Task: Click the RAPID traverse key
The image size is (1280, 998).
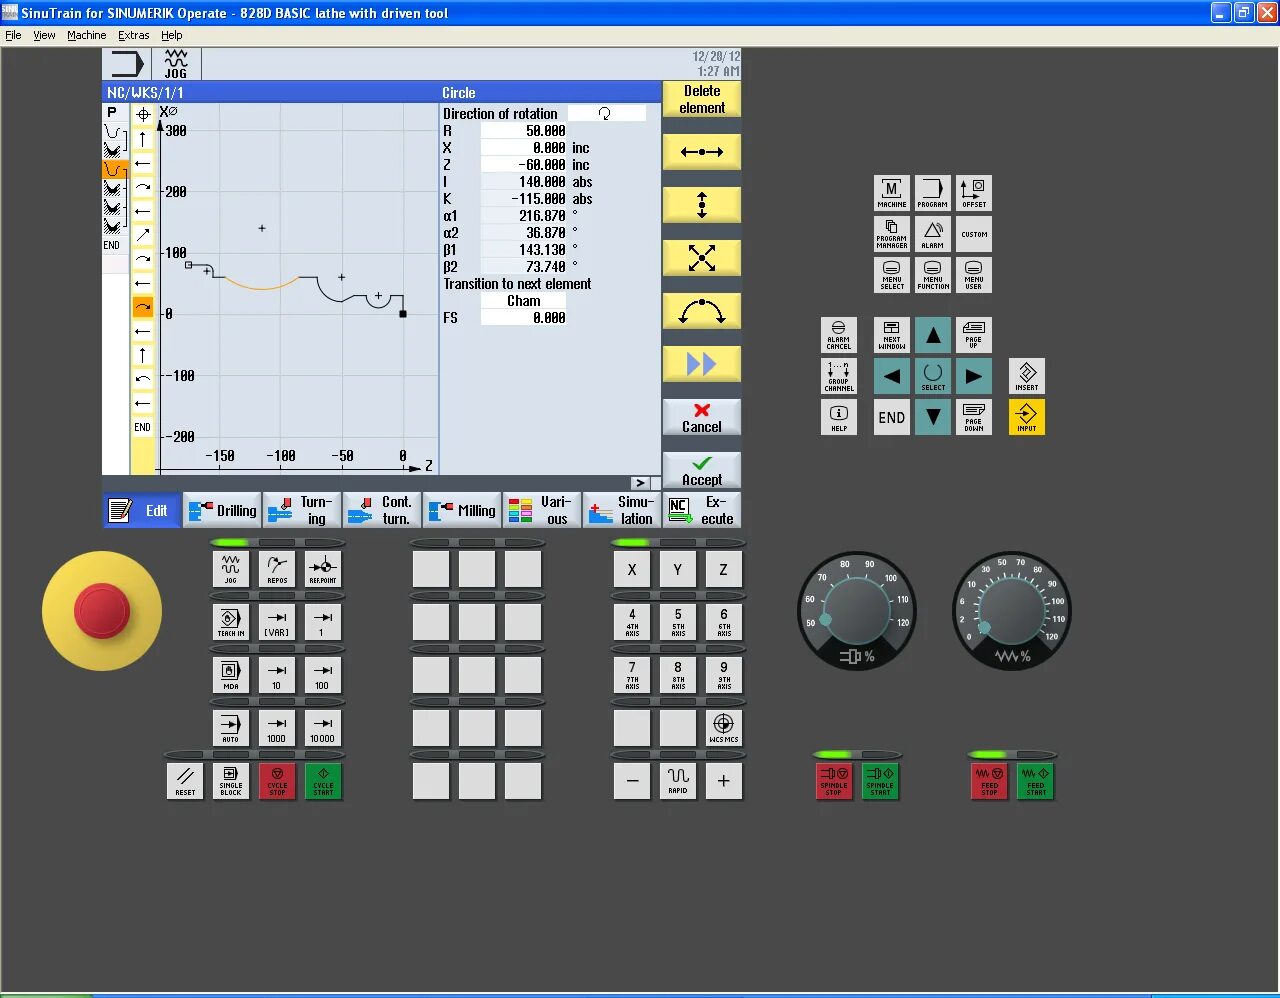Action: click(678, 781)
